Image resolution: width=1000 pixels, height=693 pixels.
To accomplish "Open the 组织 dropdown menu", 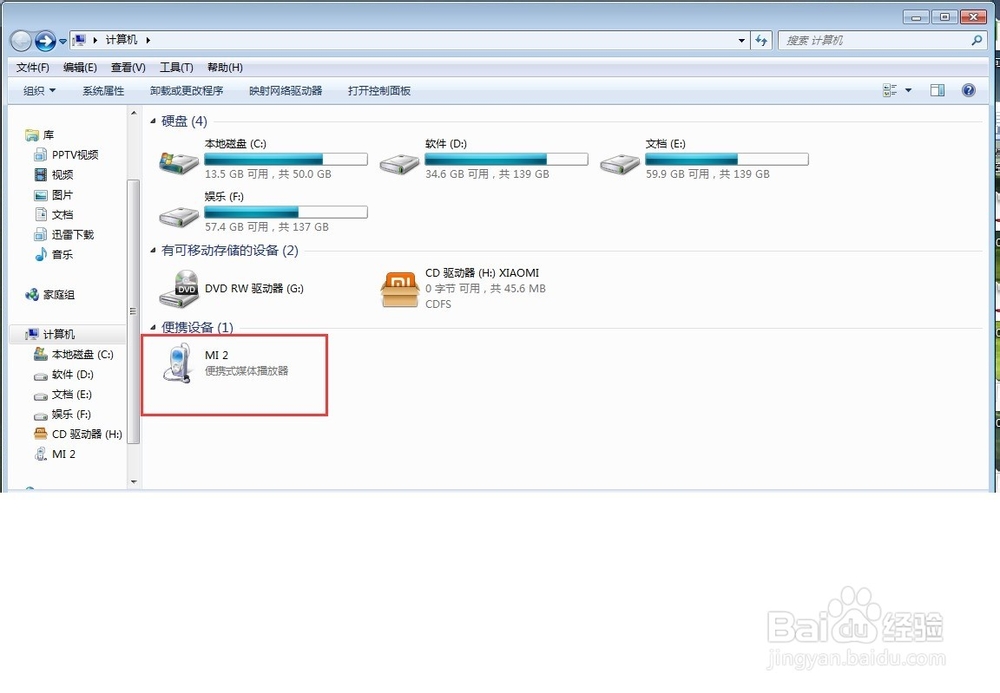I will (39, 91).
